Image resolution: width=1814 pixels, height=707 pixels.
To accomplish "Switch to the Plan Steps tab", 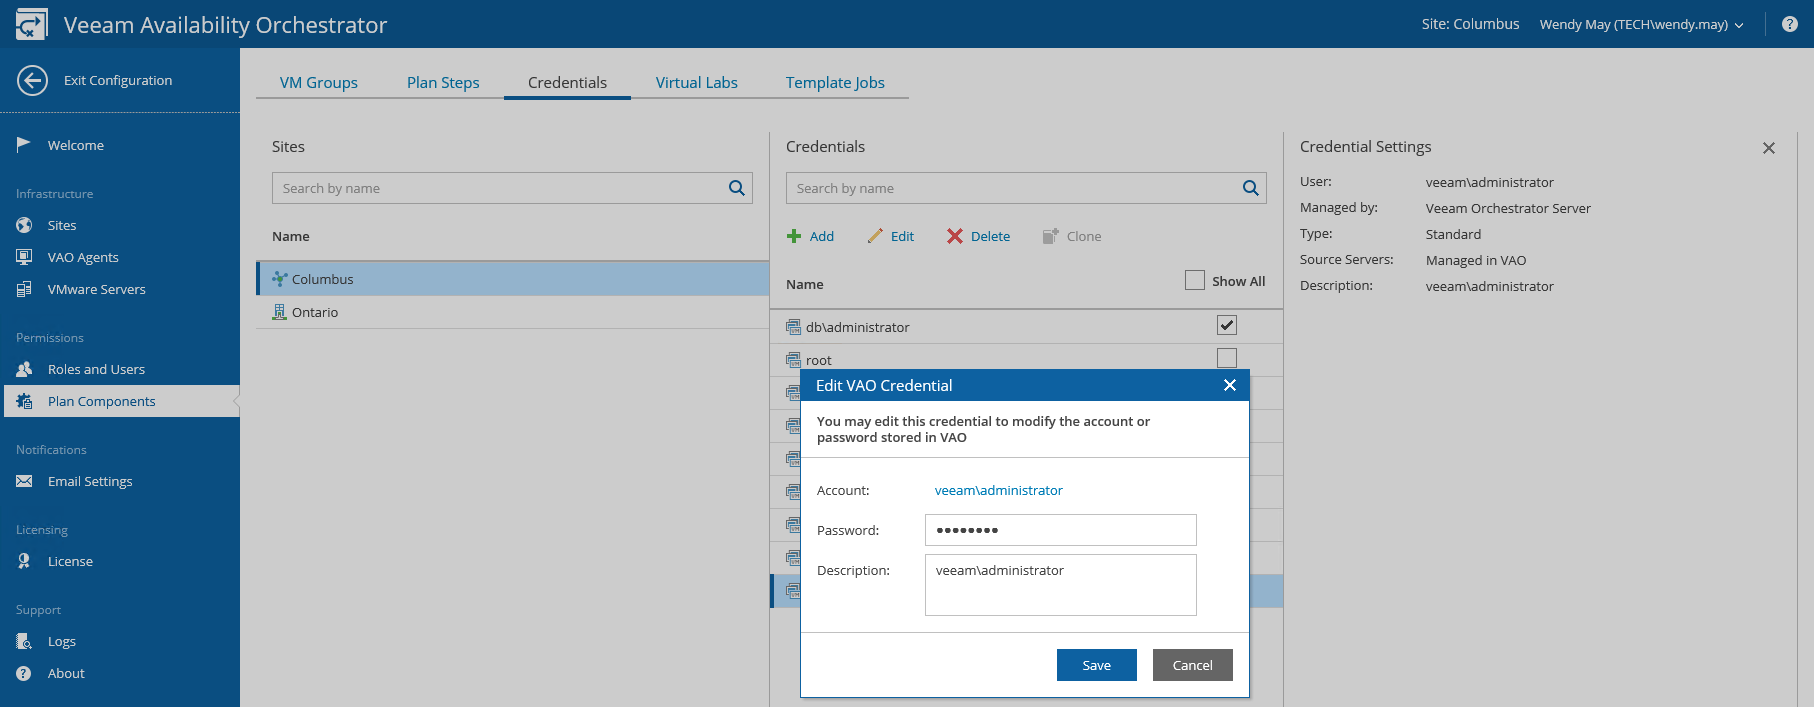I will point(443,82).
